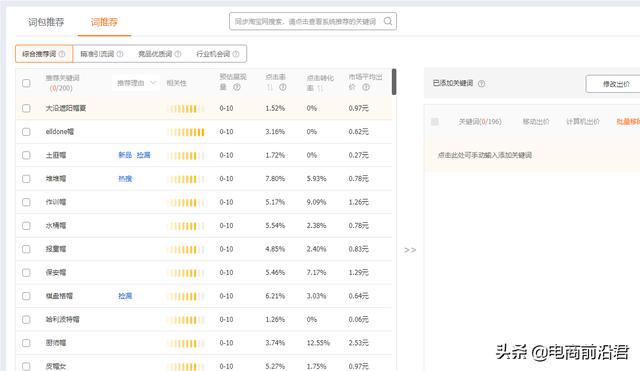Screen dimensions: 640x371
Task: Click help icon in 预估展现量 column header
Action: pyautogui.click(x=237, y=87)
